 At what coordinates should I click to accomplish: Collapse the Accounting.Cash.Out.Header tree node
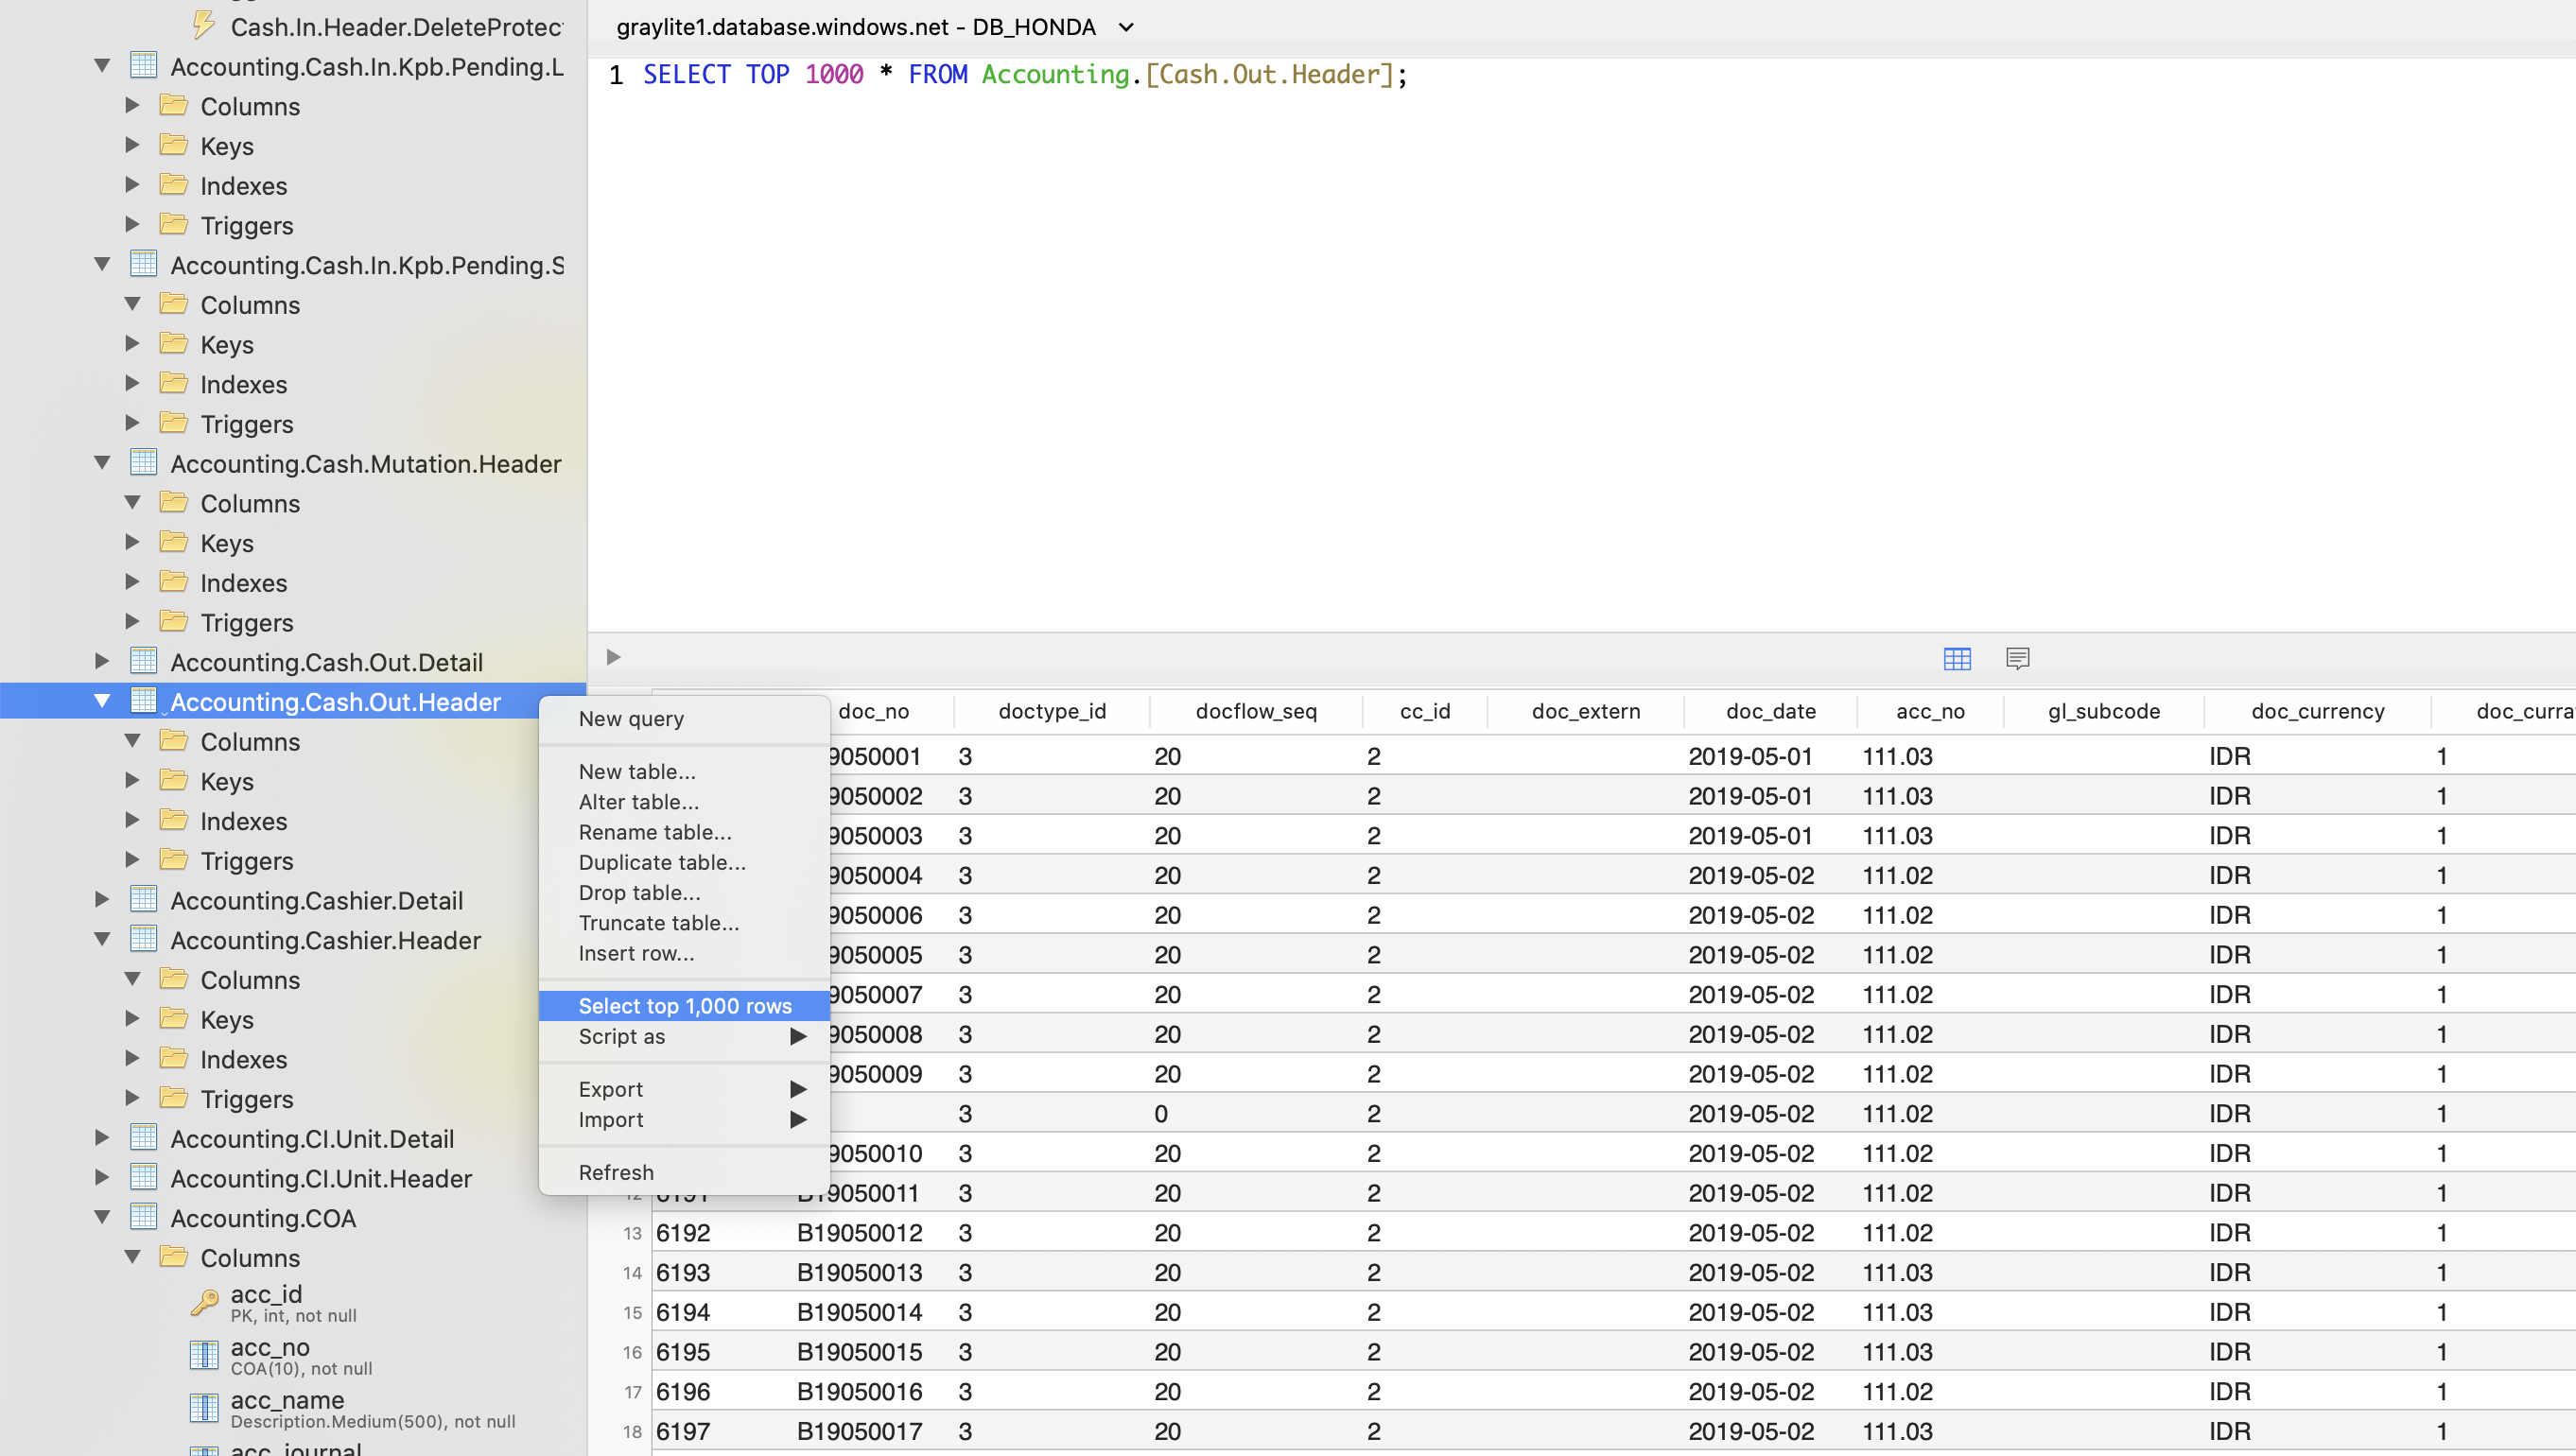(101, 701)
